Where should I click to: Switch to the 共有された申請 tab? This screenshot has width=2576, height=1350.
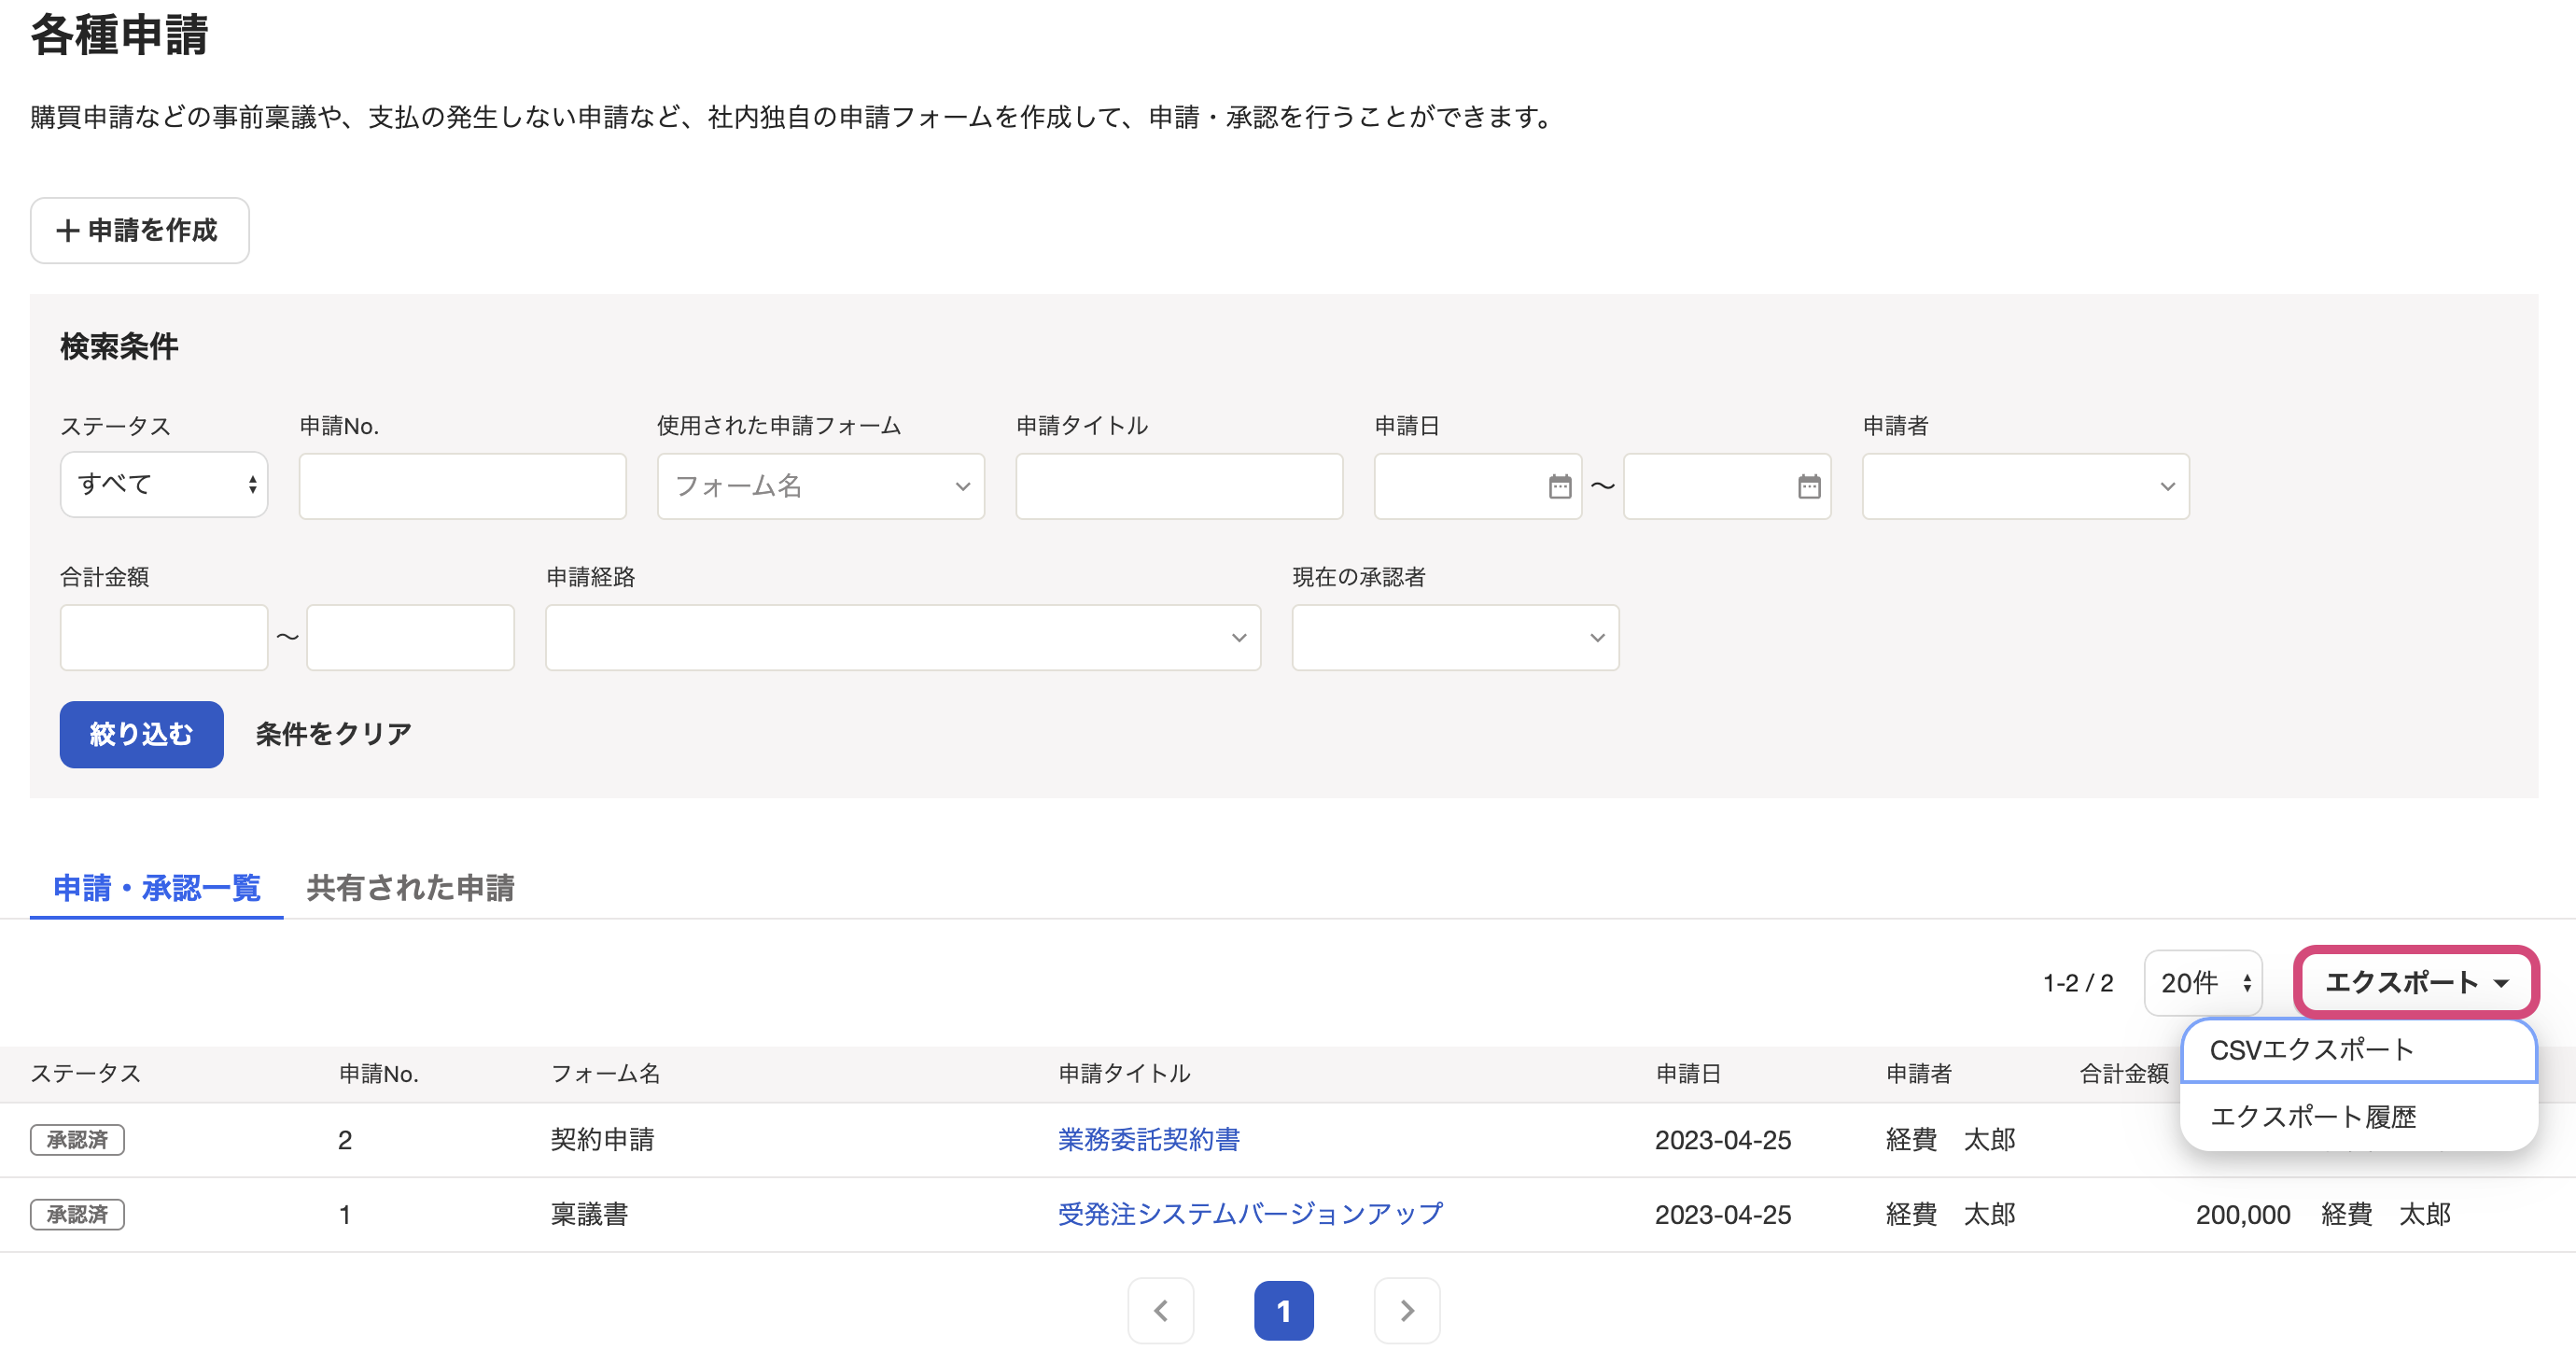pos(410,888)
